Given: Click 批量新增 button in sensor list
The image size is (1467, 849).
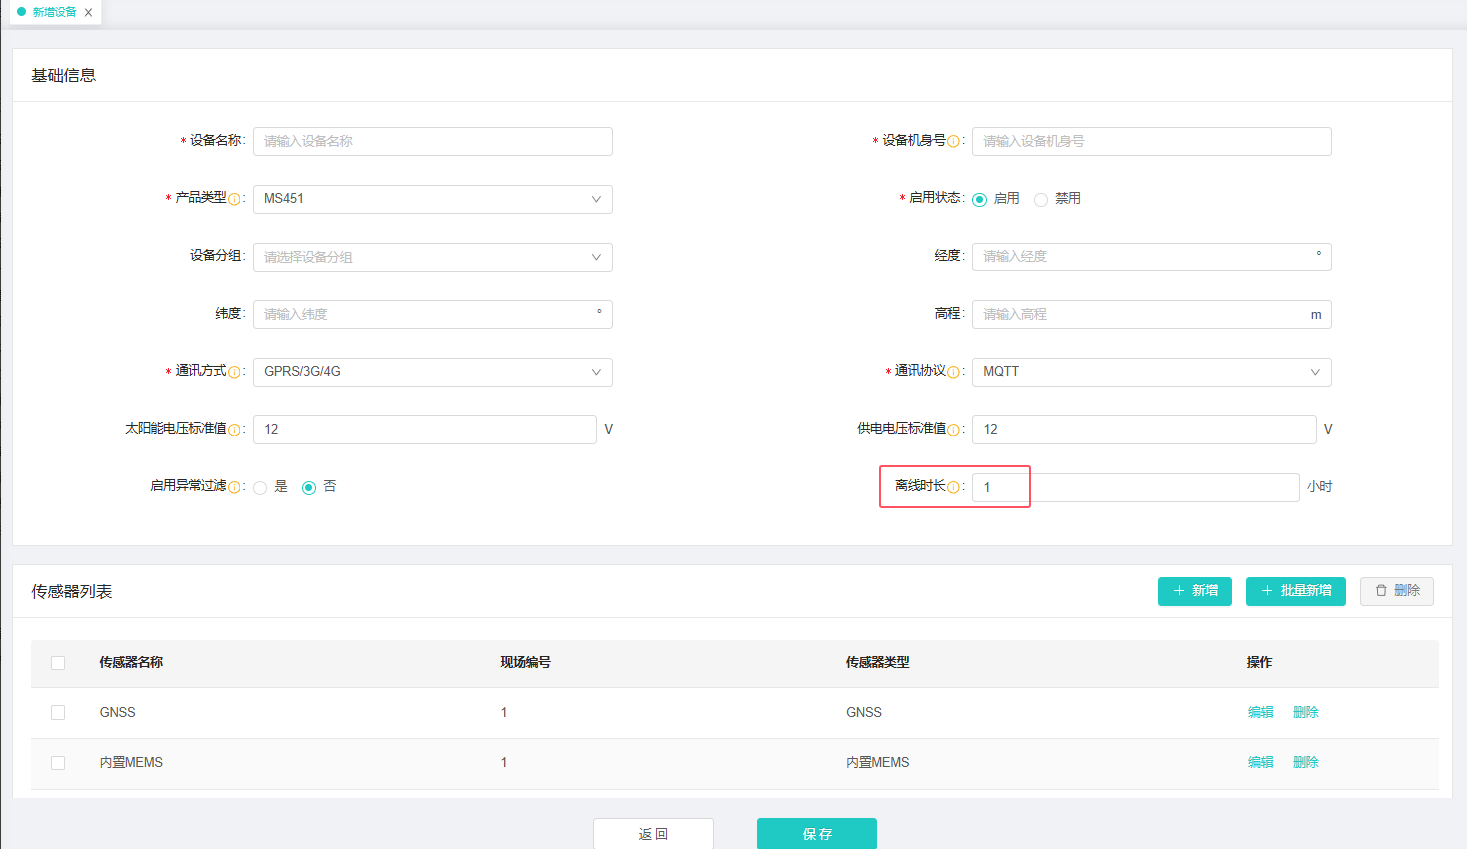Looking at the screenshot, I should click(x=1295, y=591).
